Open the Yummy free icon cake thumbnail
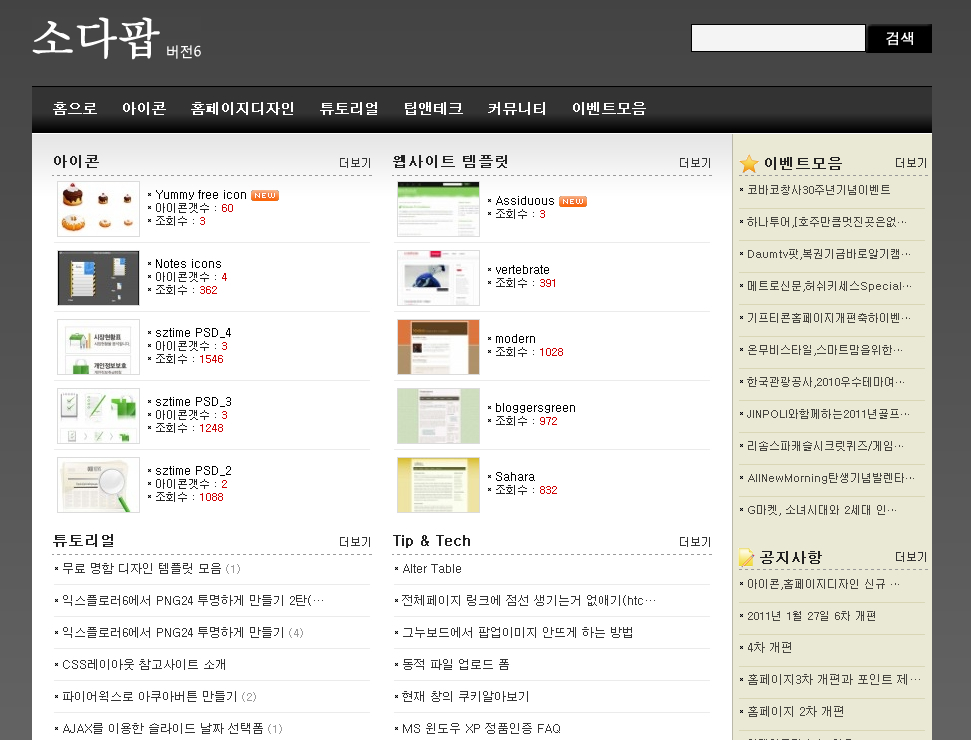971x740 pixels. coord(98,208)
